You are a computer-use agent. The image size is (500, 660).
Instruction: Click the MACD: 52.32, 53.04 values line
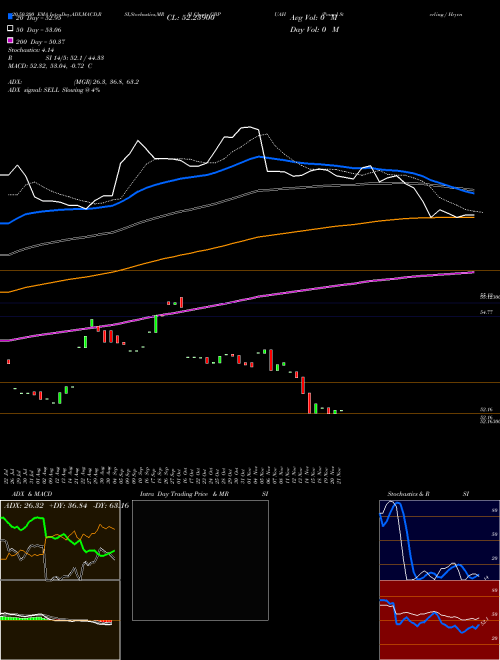click(x=50, y=66)
